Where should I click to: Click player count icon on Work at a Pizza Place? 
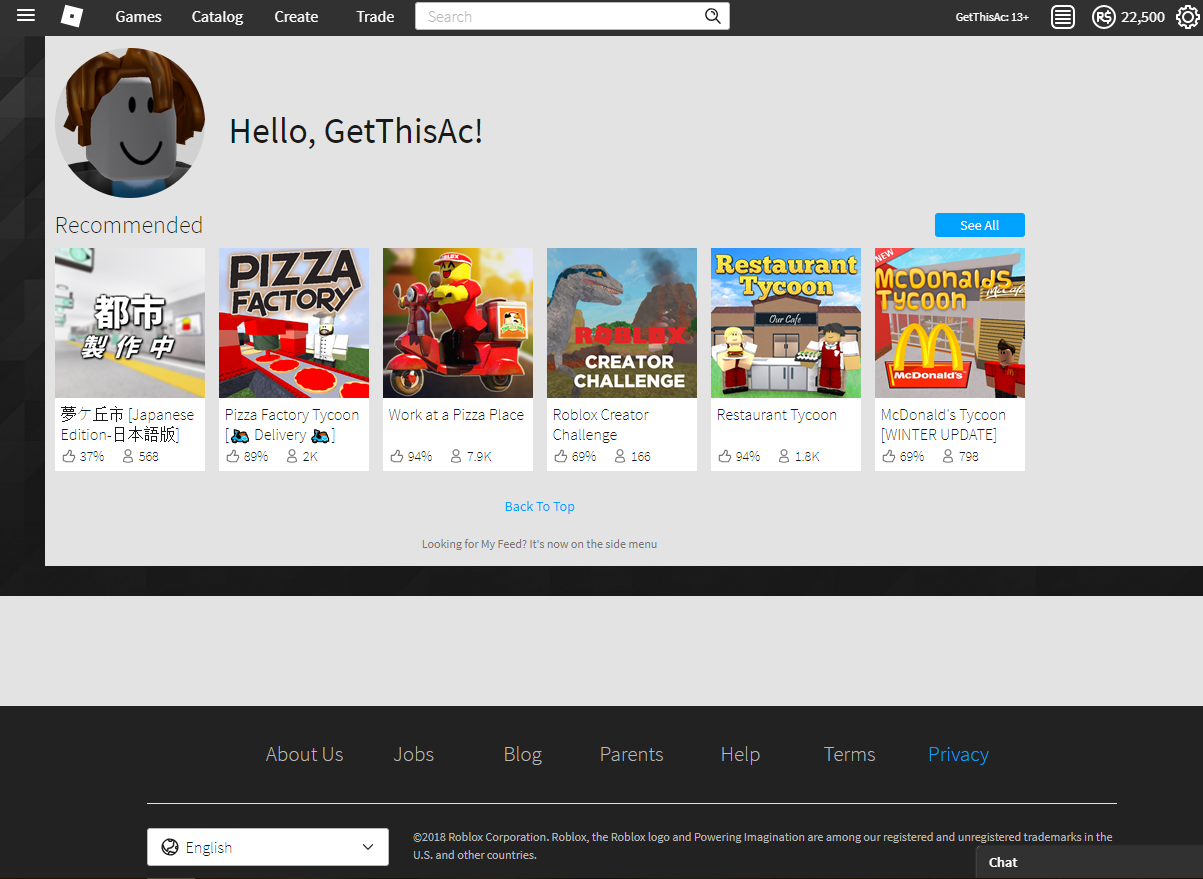click(456, 456)
